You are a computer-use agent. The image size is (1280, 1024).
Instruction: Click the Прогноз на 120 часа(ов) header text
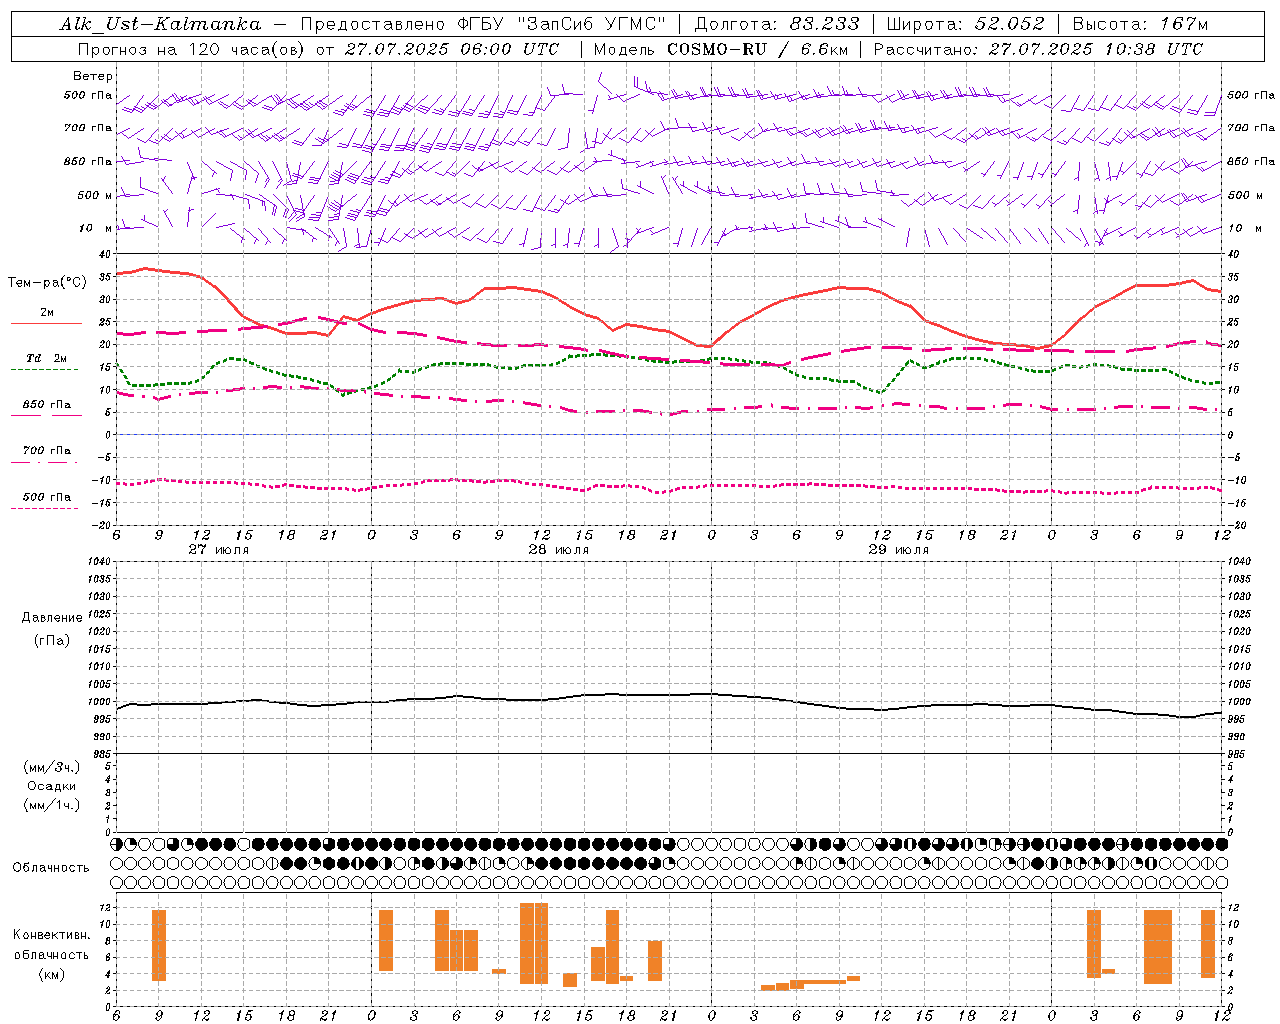pos(192,49)
